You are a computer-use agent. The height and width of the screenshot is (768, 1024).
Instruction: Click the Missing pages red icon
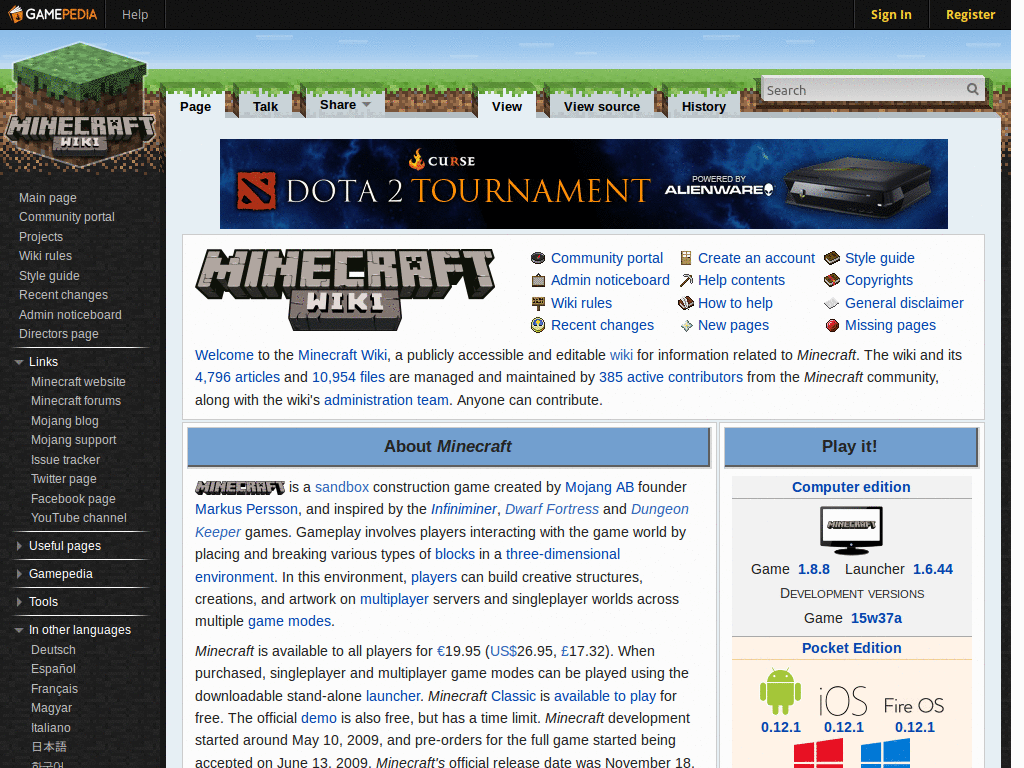(x=832, y=325)
